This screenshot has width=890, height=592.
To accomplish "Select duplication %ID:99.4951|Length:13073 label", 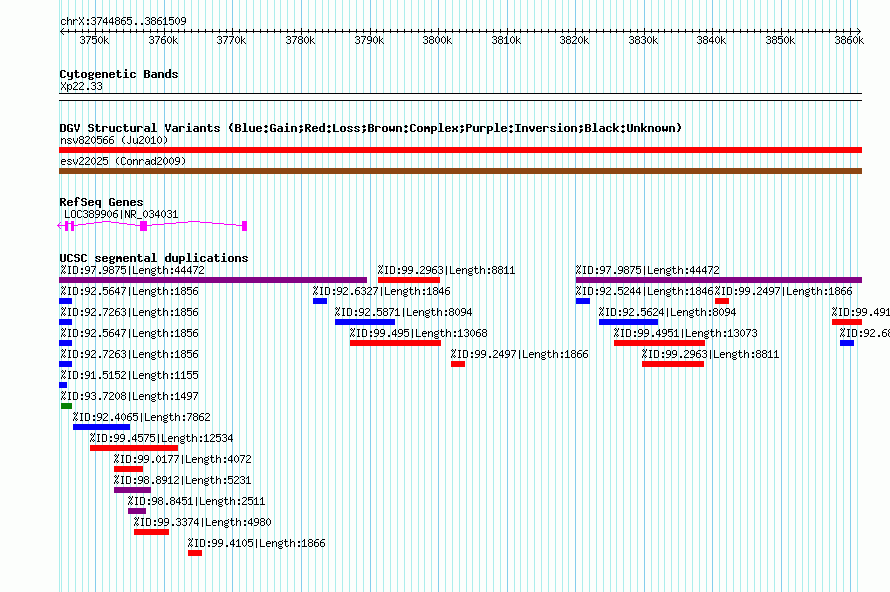I will (686, 333).
